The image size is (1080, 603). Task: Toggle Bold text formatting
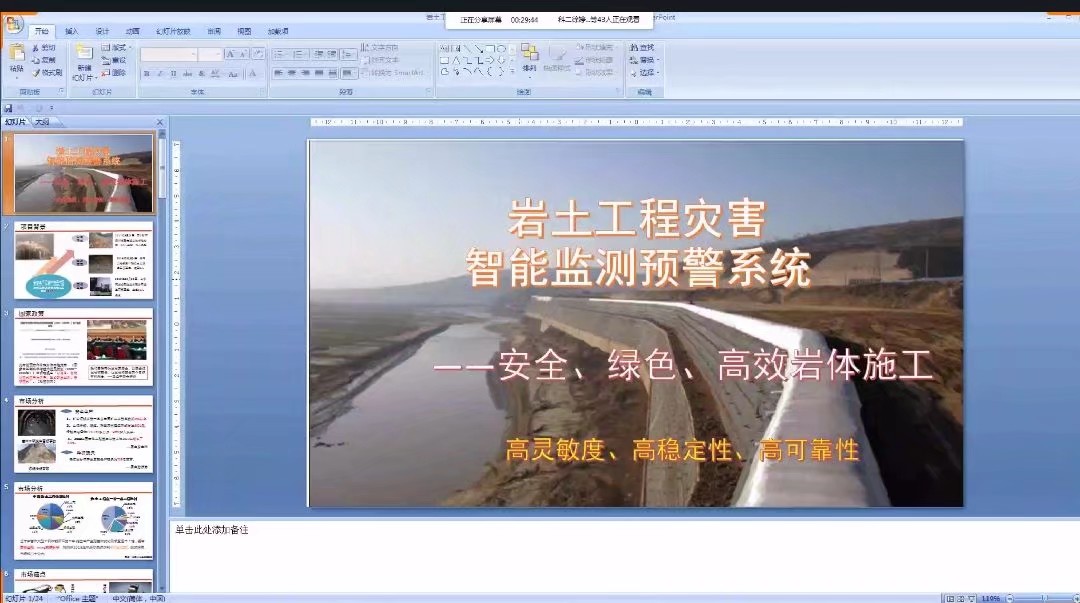pos(146,73)
